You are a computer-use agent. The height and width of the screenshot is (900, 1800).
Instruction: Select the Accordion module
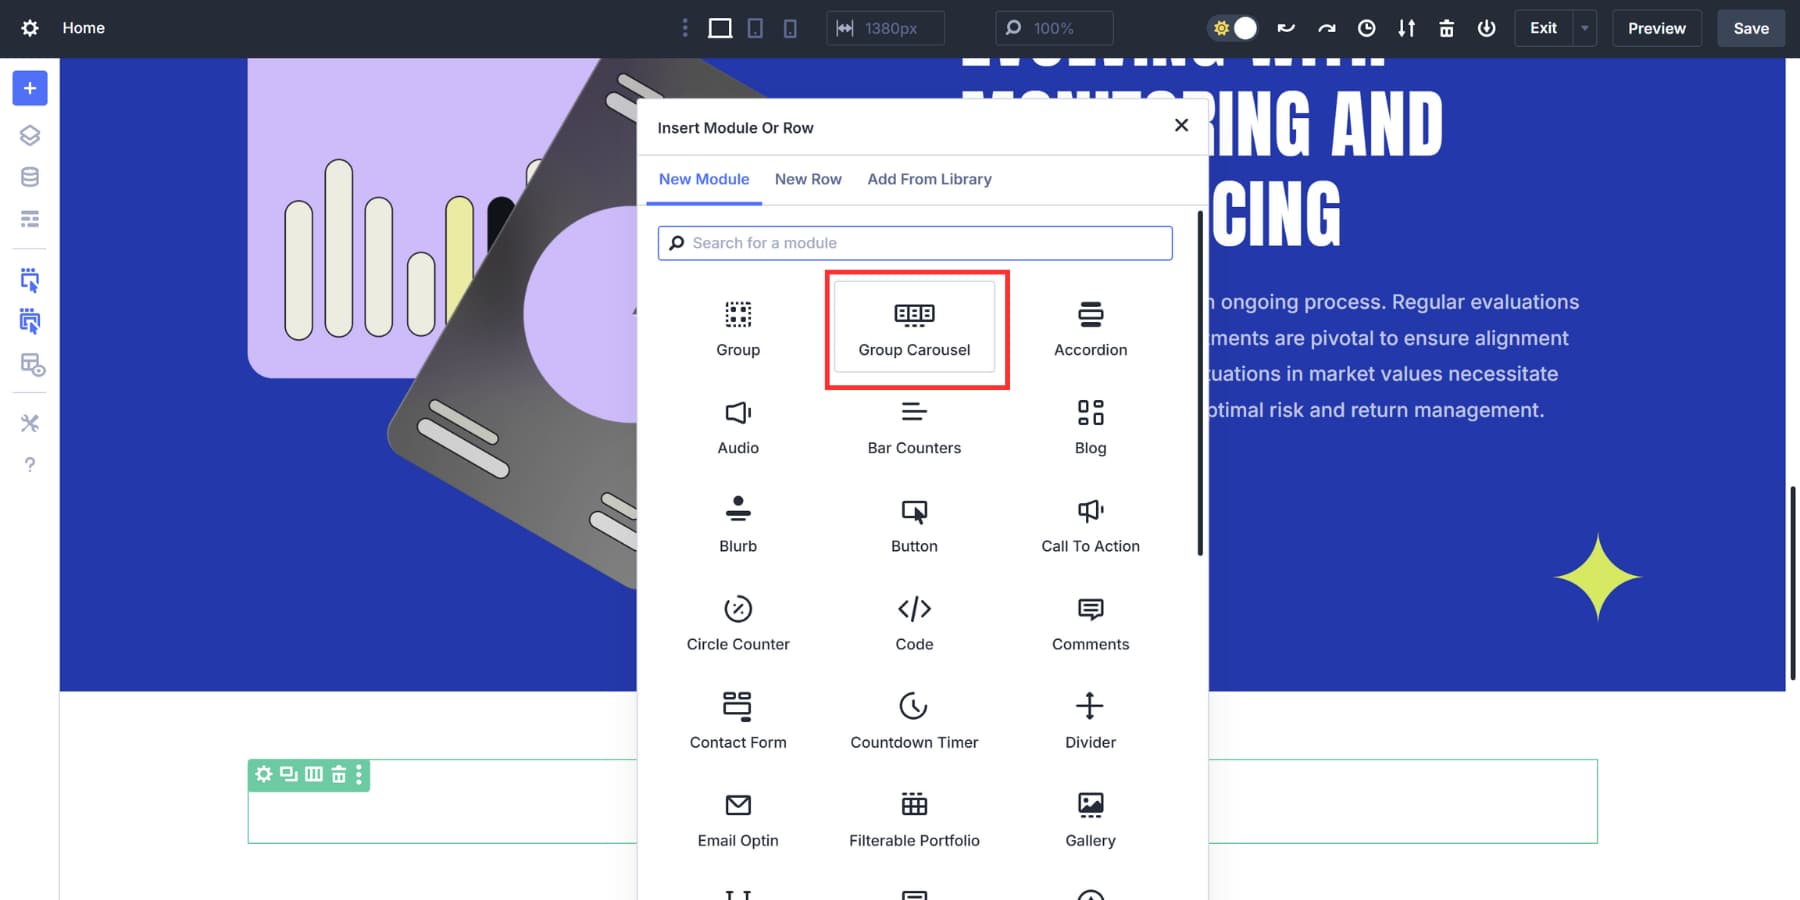[x=1090, y=328]
